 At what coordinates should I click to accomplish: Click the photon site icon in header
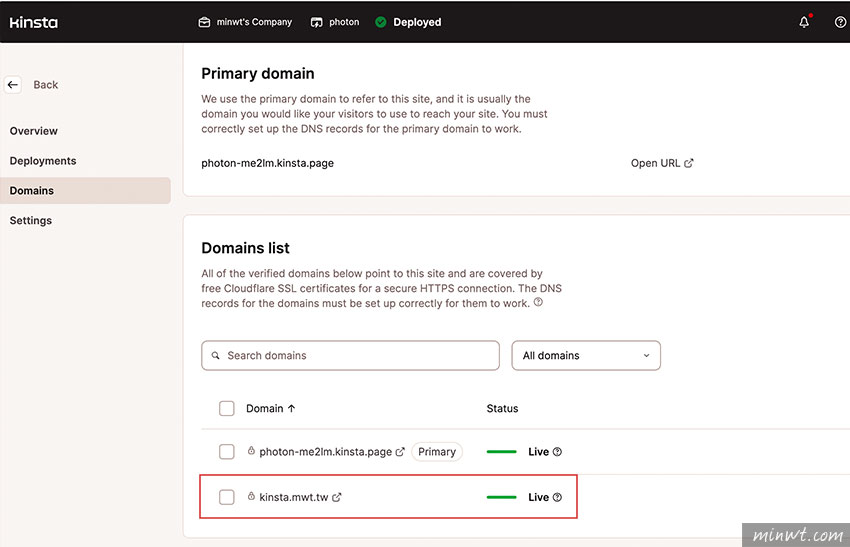tap(317, 22)
